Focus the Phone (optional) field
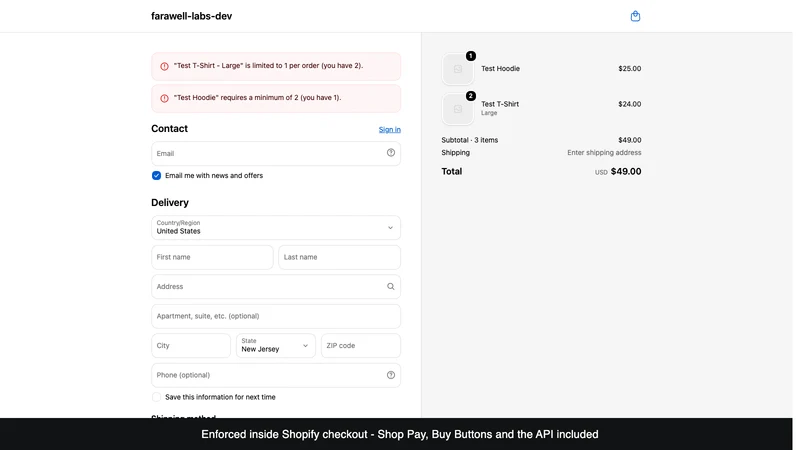This screenshot has height=450, width=800. click(276, 375)
